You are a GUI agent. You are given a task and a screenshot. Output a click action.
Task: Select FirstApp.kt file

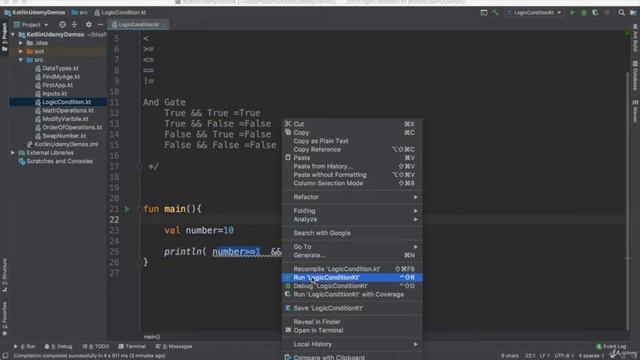[58, 85]
